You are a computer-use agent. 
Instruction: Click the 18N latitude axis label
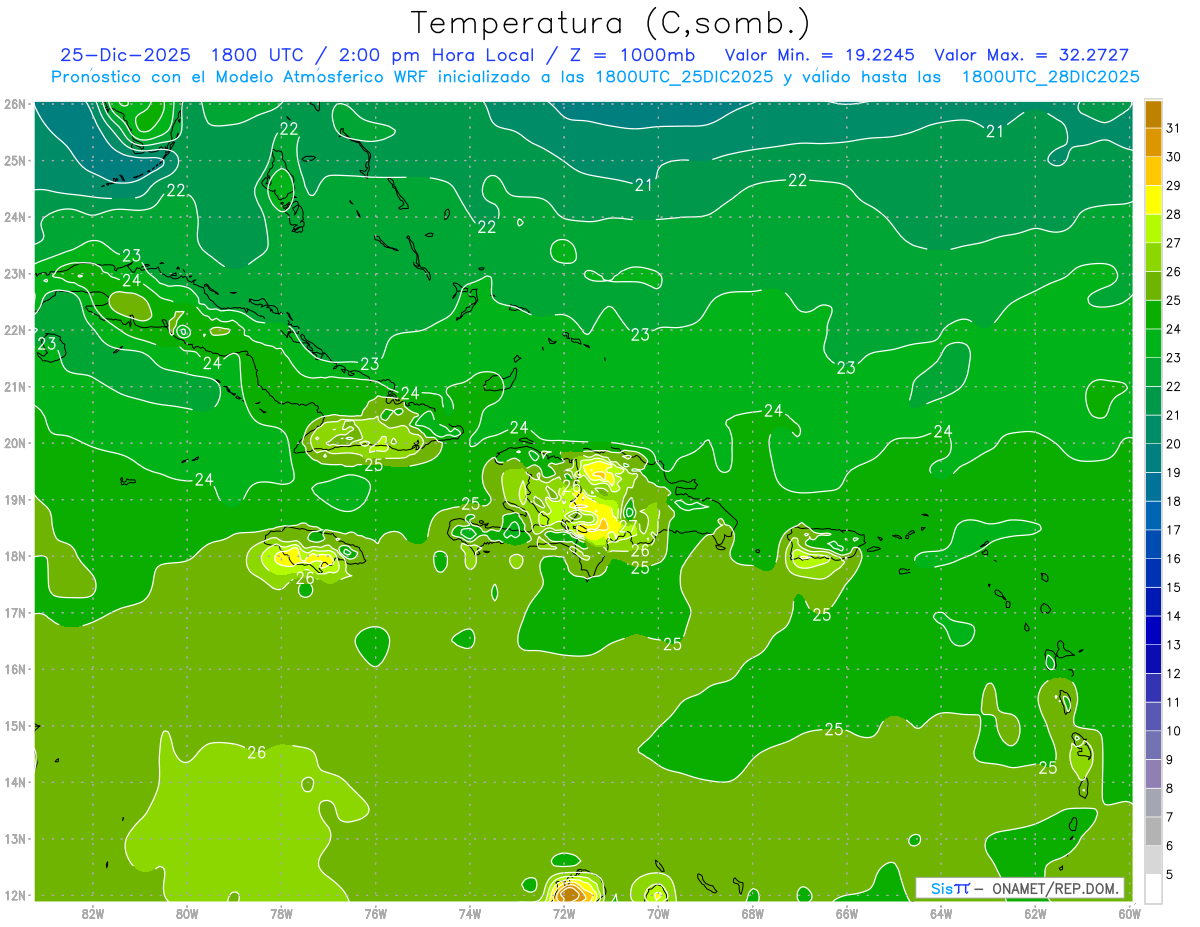(x=15, y=556)
